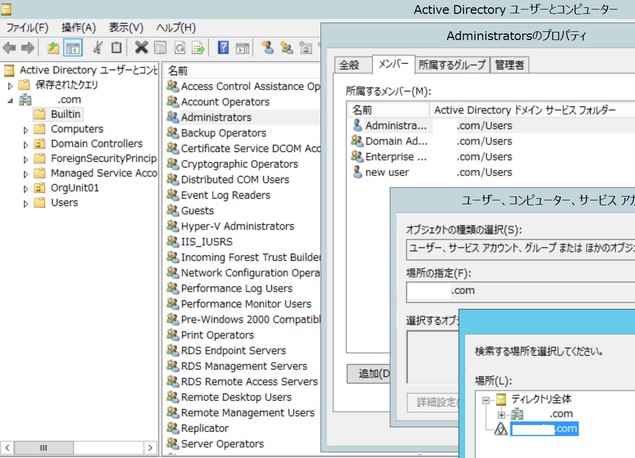635x458 pixels.
Task: Switch to the 管理者 tab
Action: (509, 65)
